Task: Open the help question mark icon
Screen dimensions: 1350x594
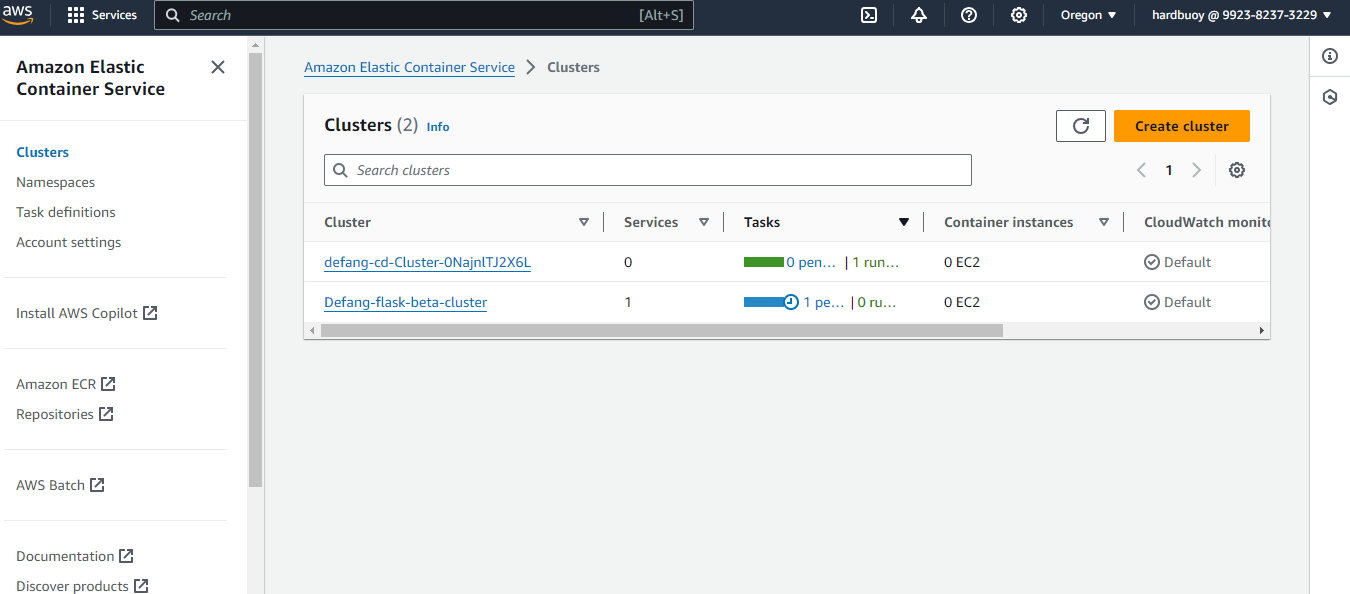Action: point(969,15)
